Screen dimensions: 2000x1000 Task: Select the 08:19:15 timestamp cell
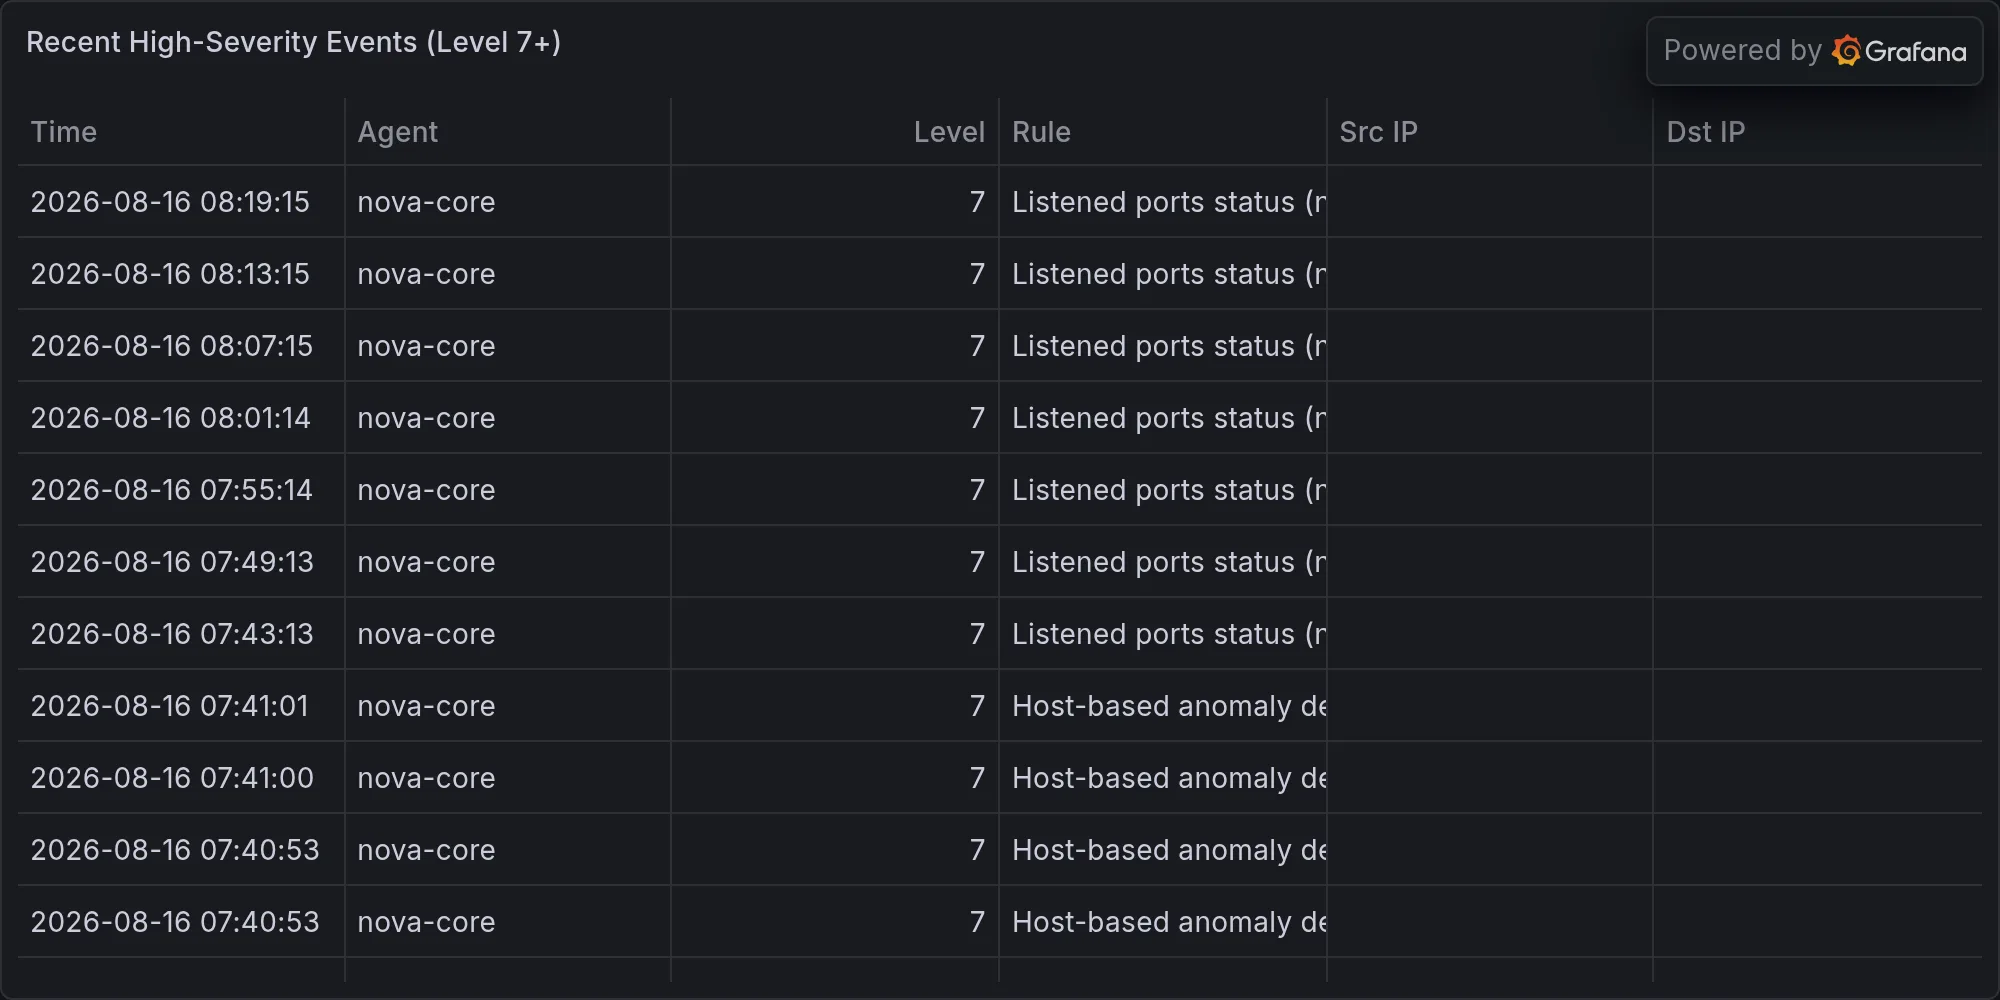tap(170, 202)
